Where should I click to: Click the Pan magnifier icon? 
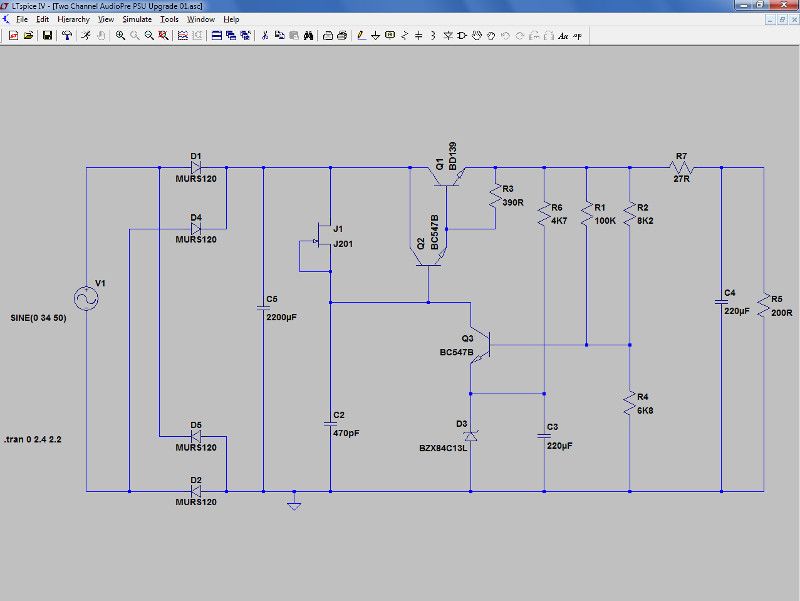coord(135,36)
